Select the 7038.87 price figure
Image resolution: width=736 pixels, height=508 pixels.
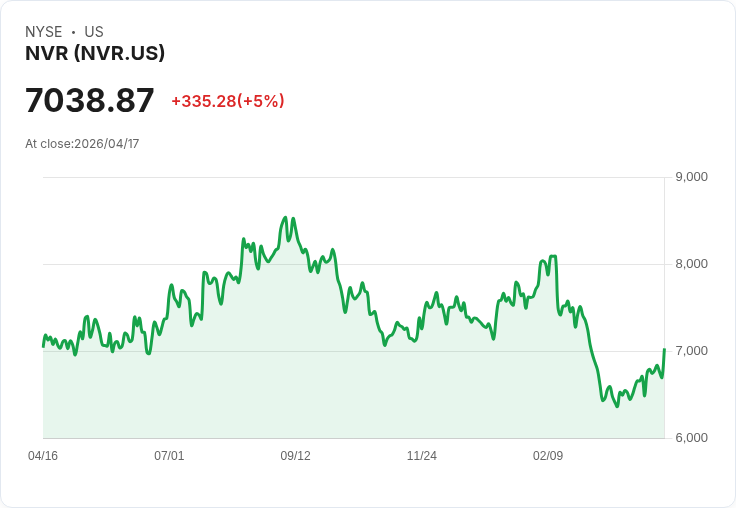point(90,100)
